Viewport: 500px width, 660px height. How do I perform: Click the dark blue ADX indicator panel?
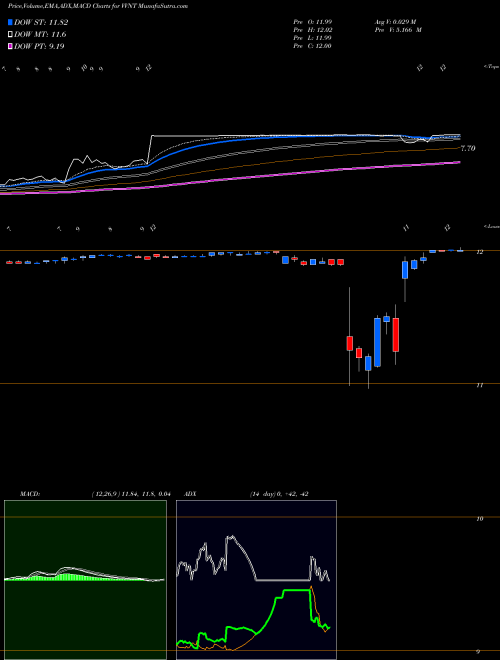(x=256, y=580)
